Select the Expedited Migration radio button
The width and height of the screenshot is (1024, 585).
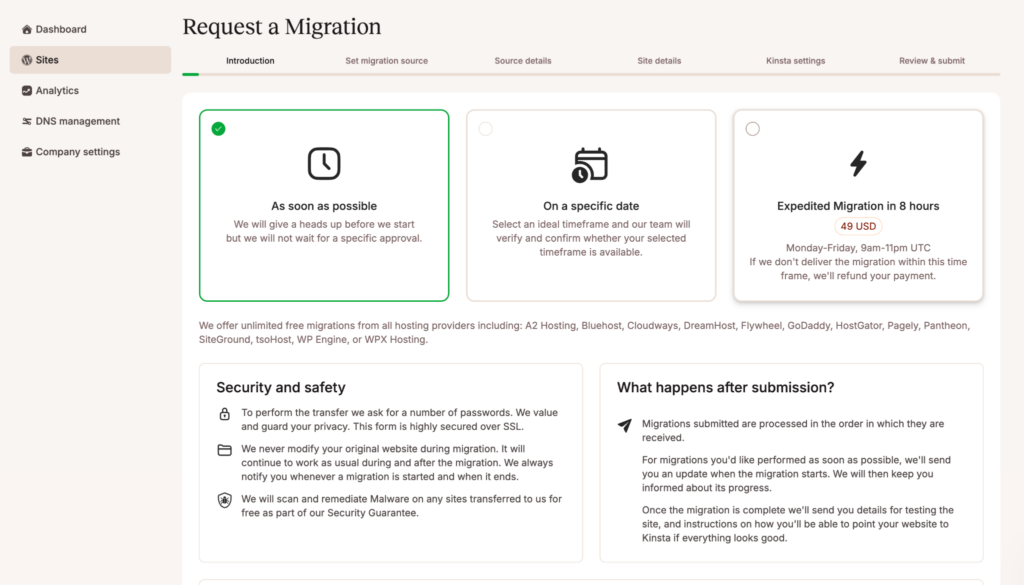[x=752, y=128]
